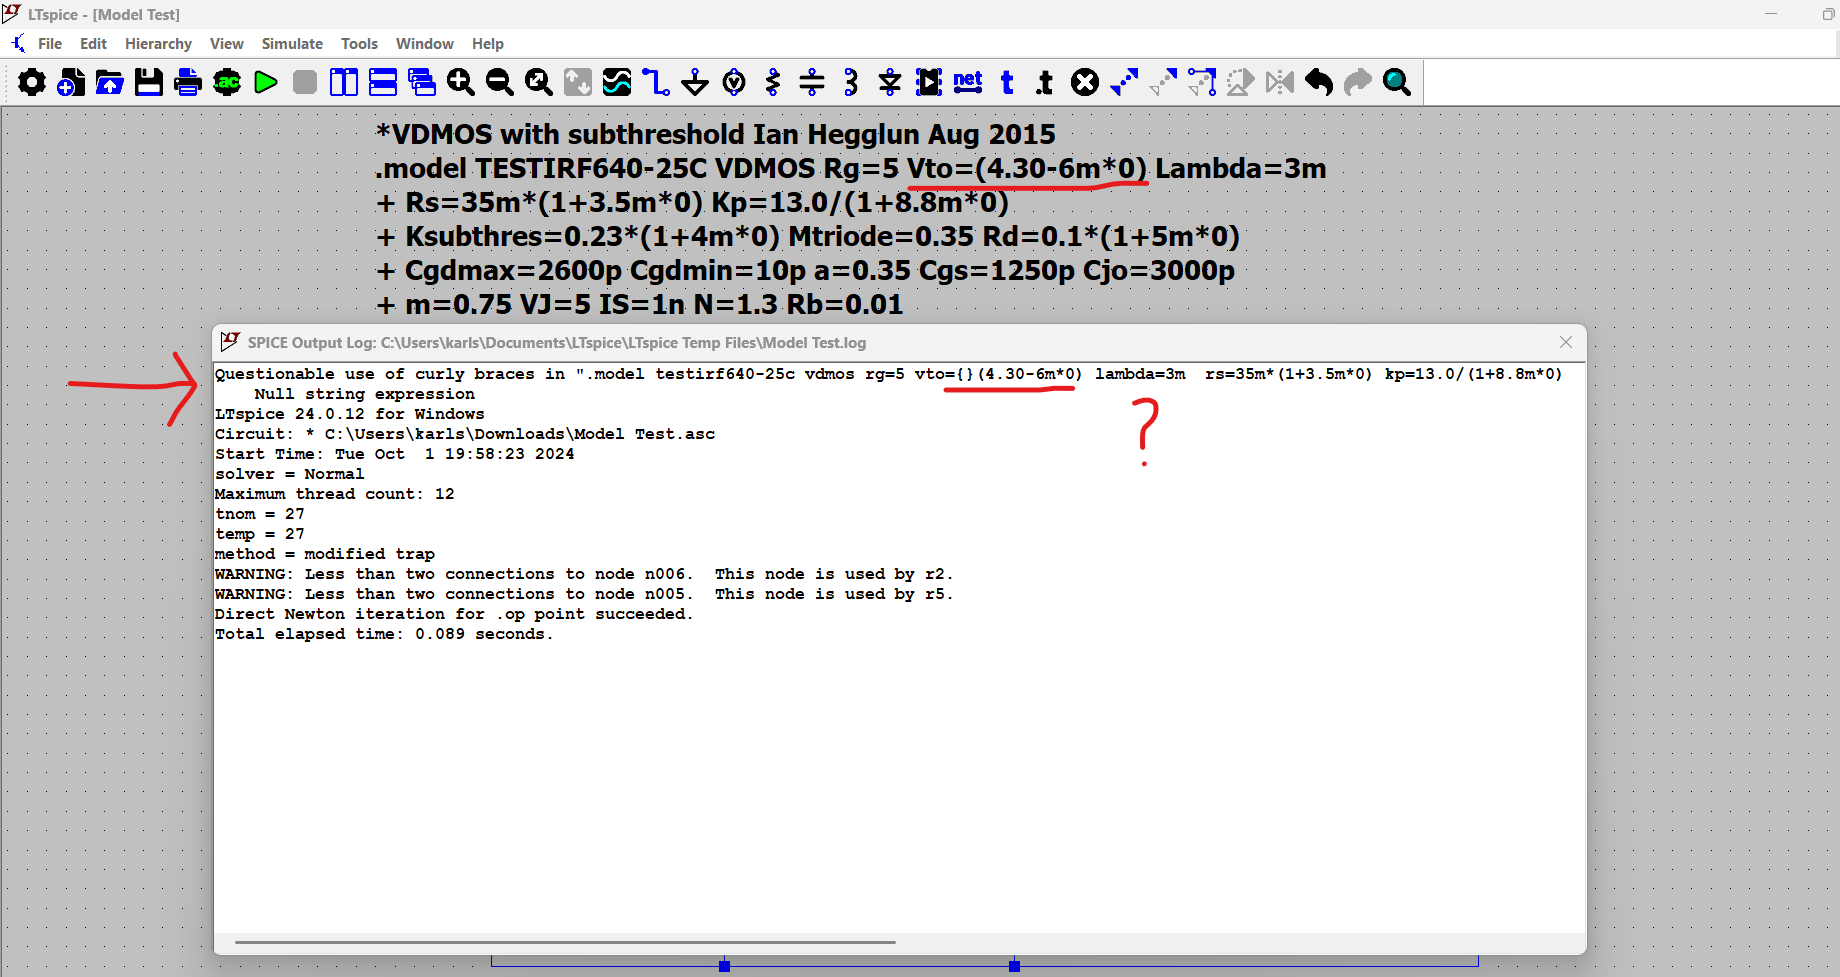Zoom to fit the schematic
The height and width of the screenshot is (977, 1840).
tap(539, 82)
